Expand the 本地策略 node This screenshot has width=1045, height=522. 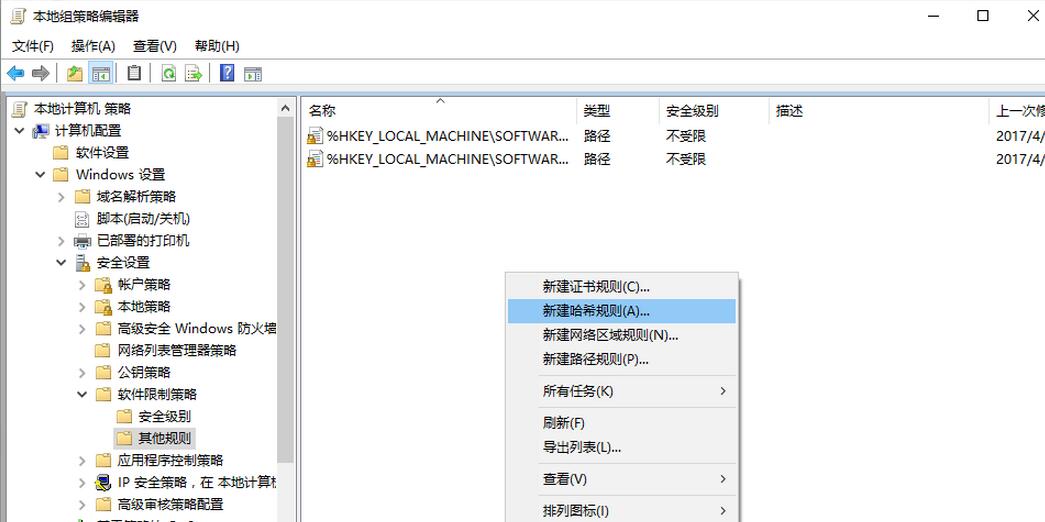(x=82, y=307)
